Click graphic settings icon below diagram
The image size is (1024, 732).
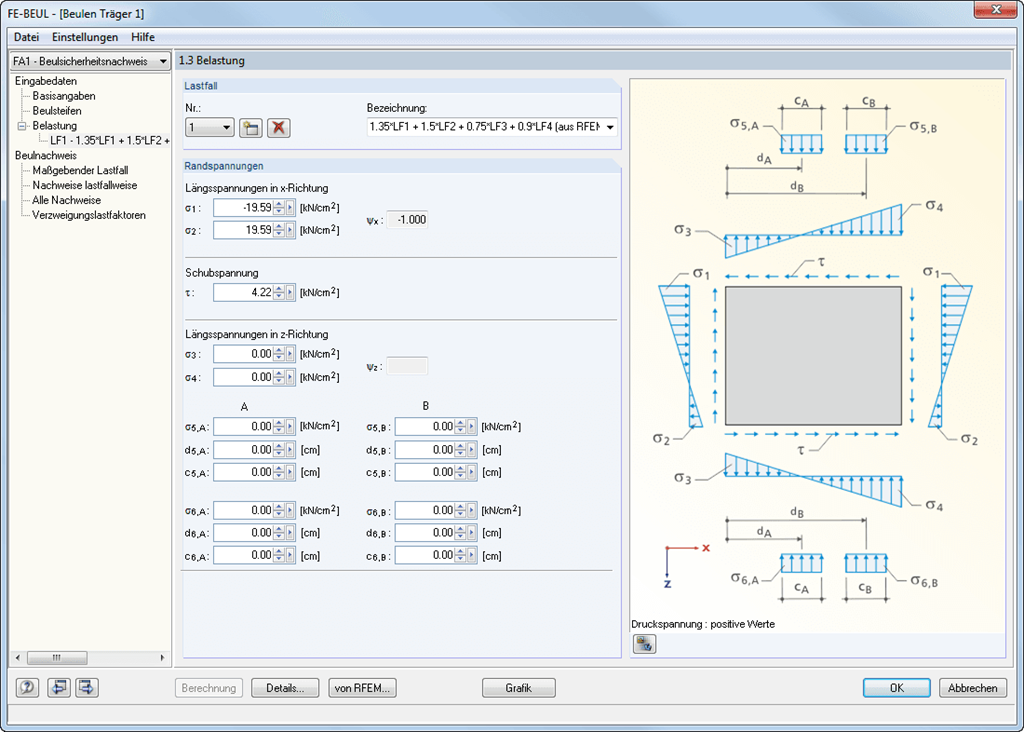click(x=645, y=644)
